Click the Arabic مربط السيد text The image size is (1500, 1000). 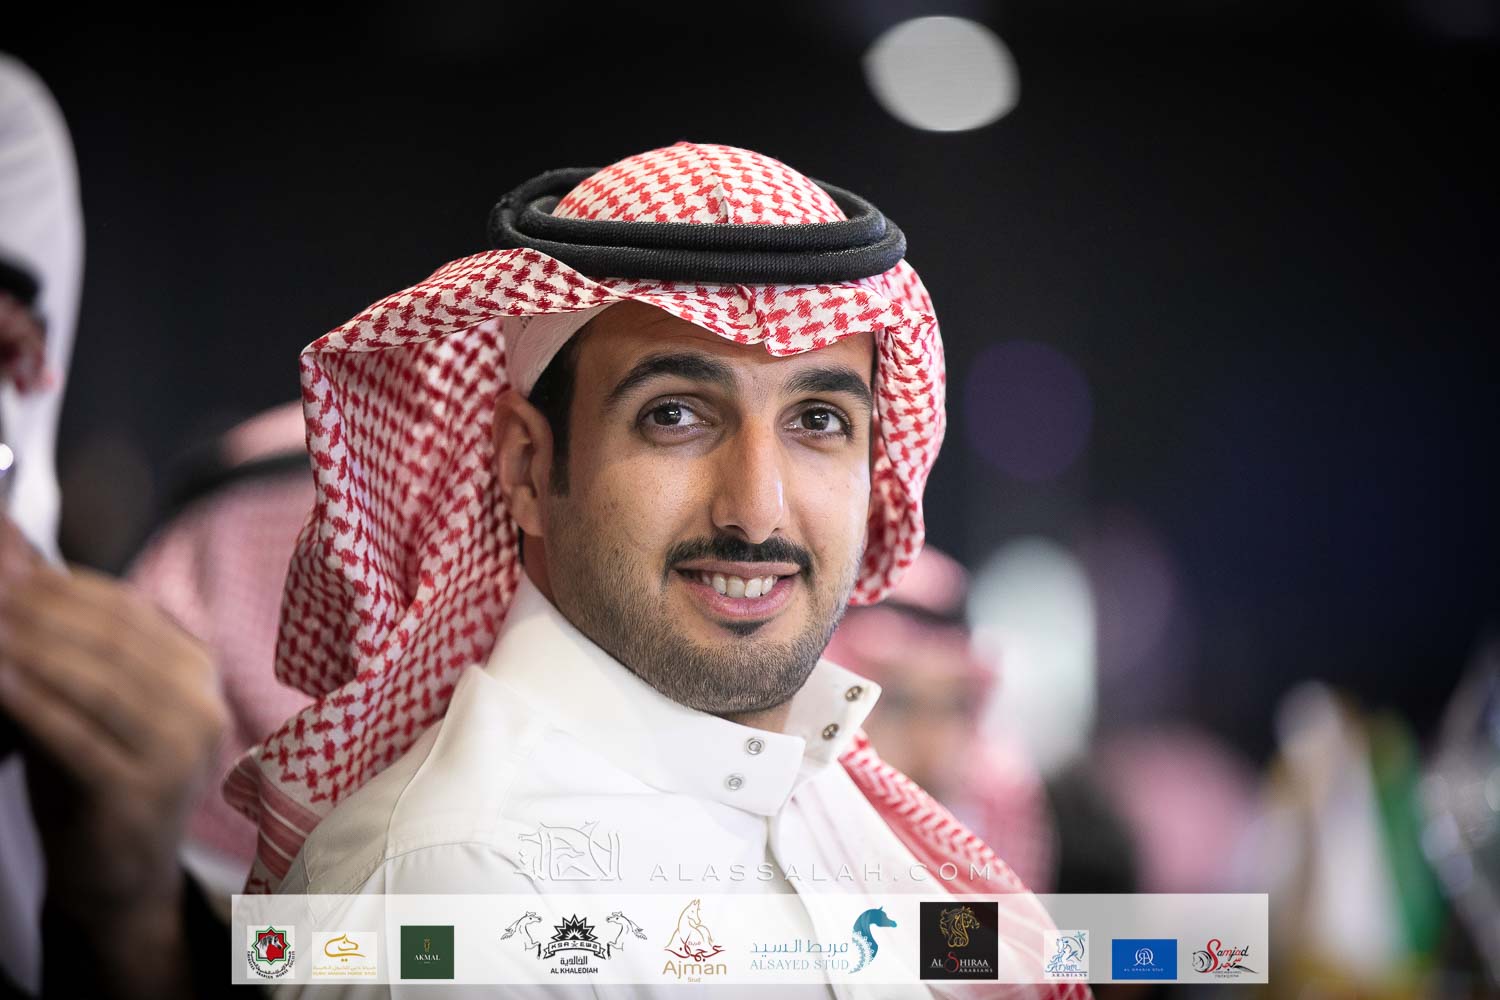point(800,945)
